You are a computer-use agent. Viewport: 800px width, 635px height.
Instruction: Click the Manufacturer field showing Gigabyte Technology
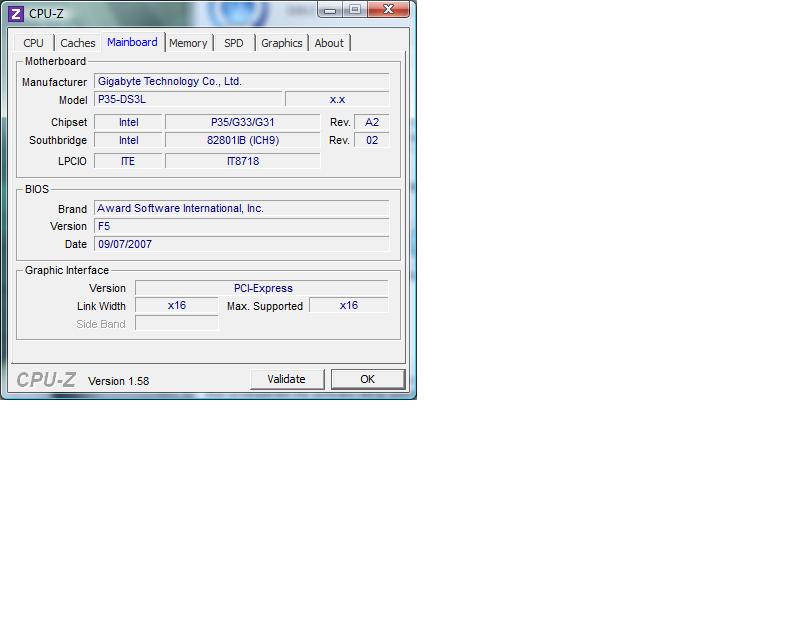pos(241,81)
